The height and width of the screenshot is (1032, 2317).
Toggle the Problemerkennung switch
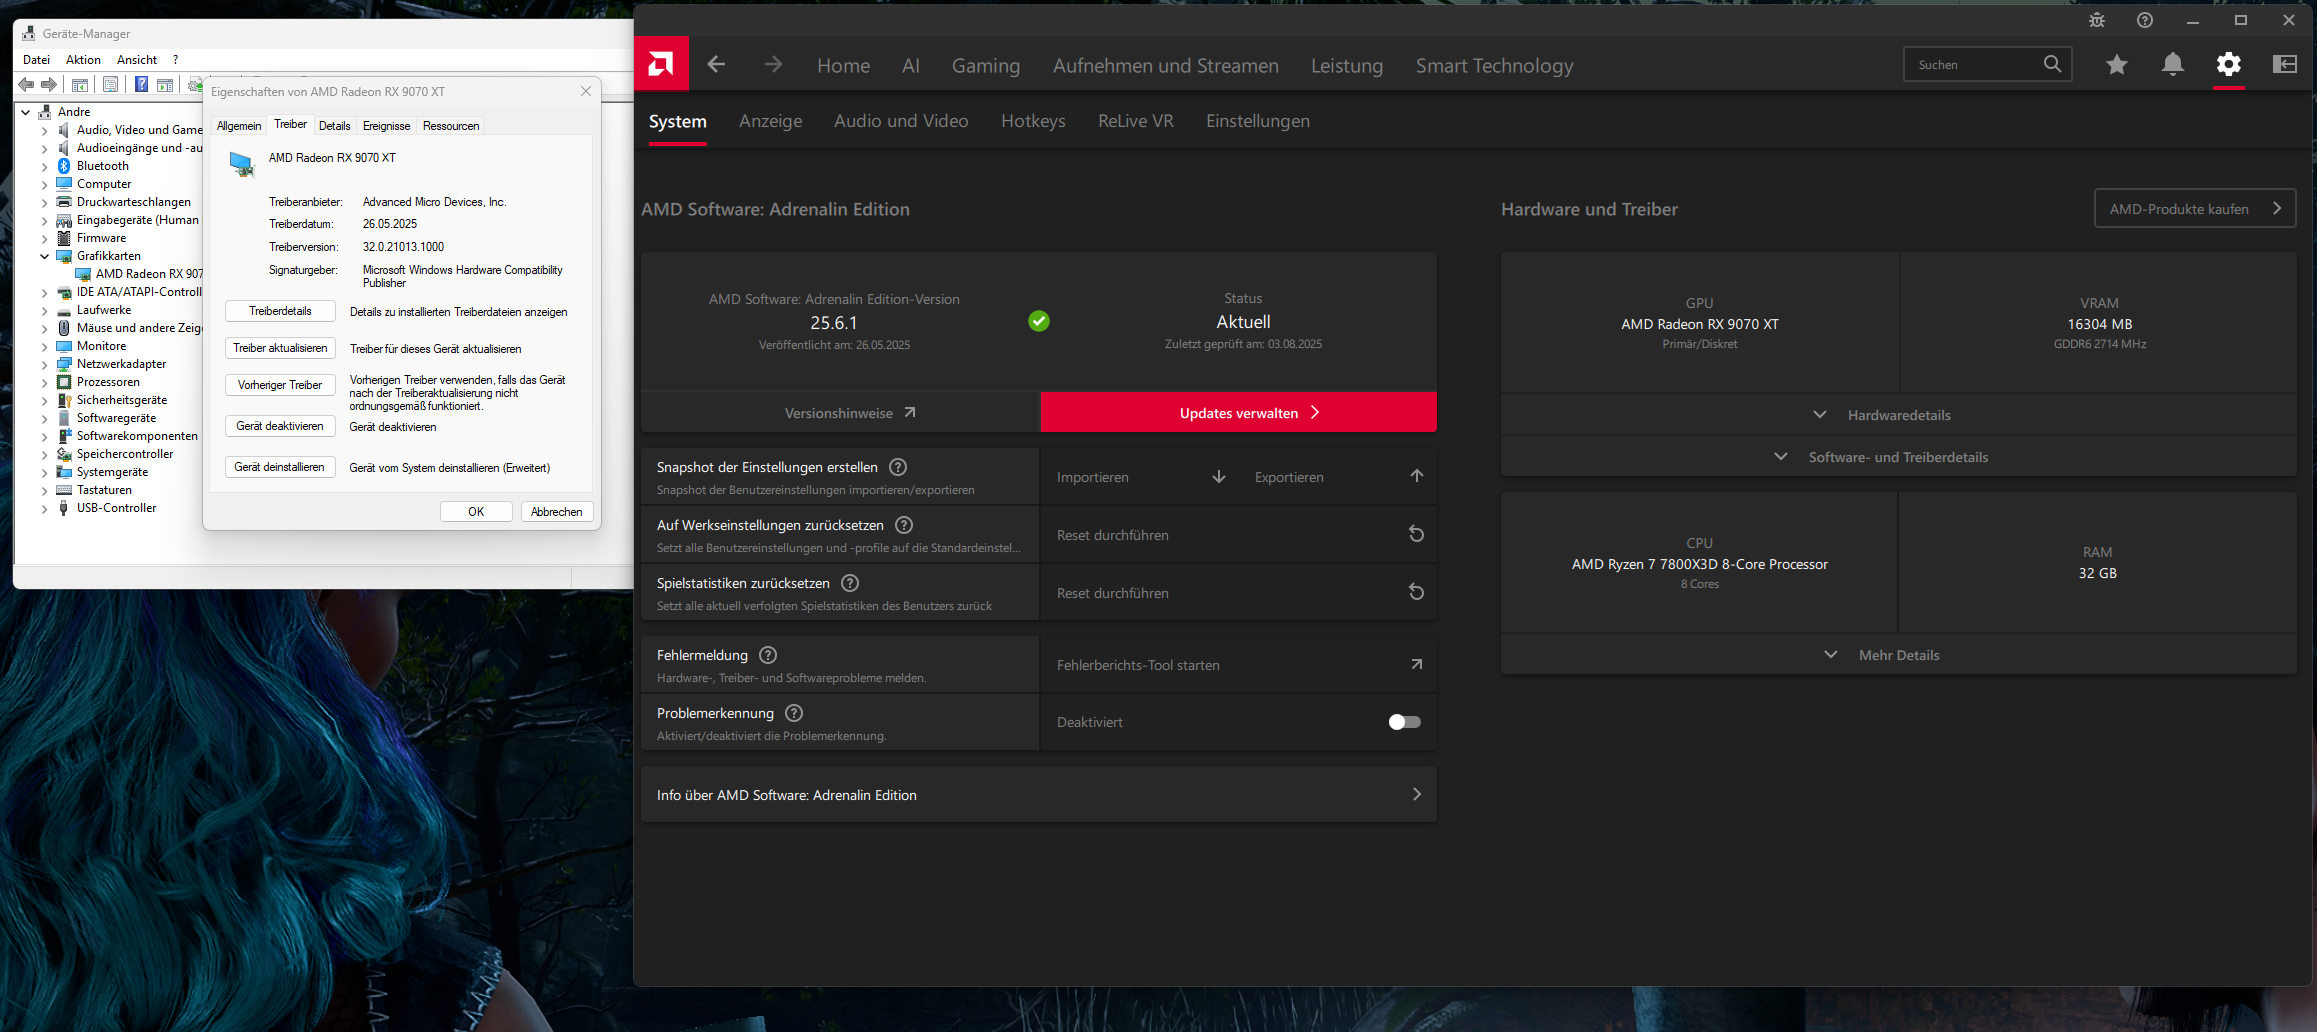[1404, 722]
